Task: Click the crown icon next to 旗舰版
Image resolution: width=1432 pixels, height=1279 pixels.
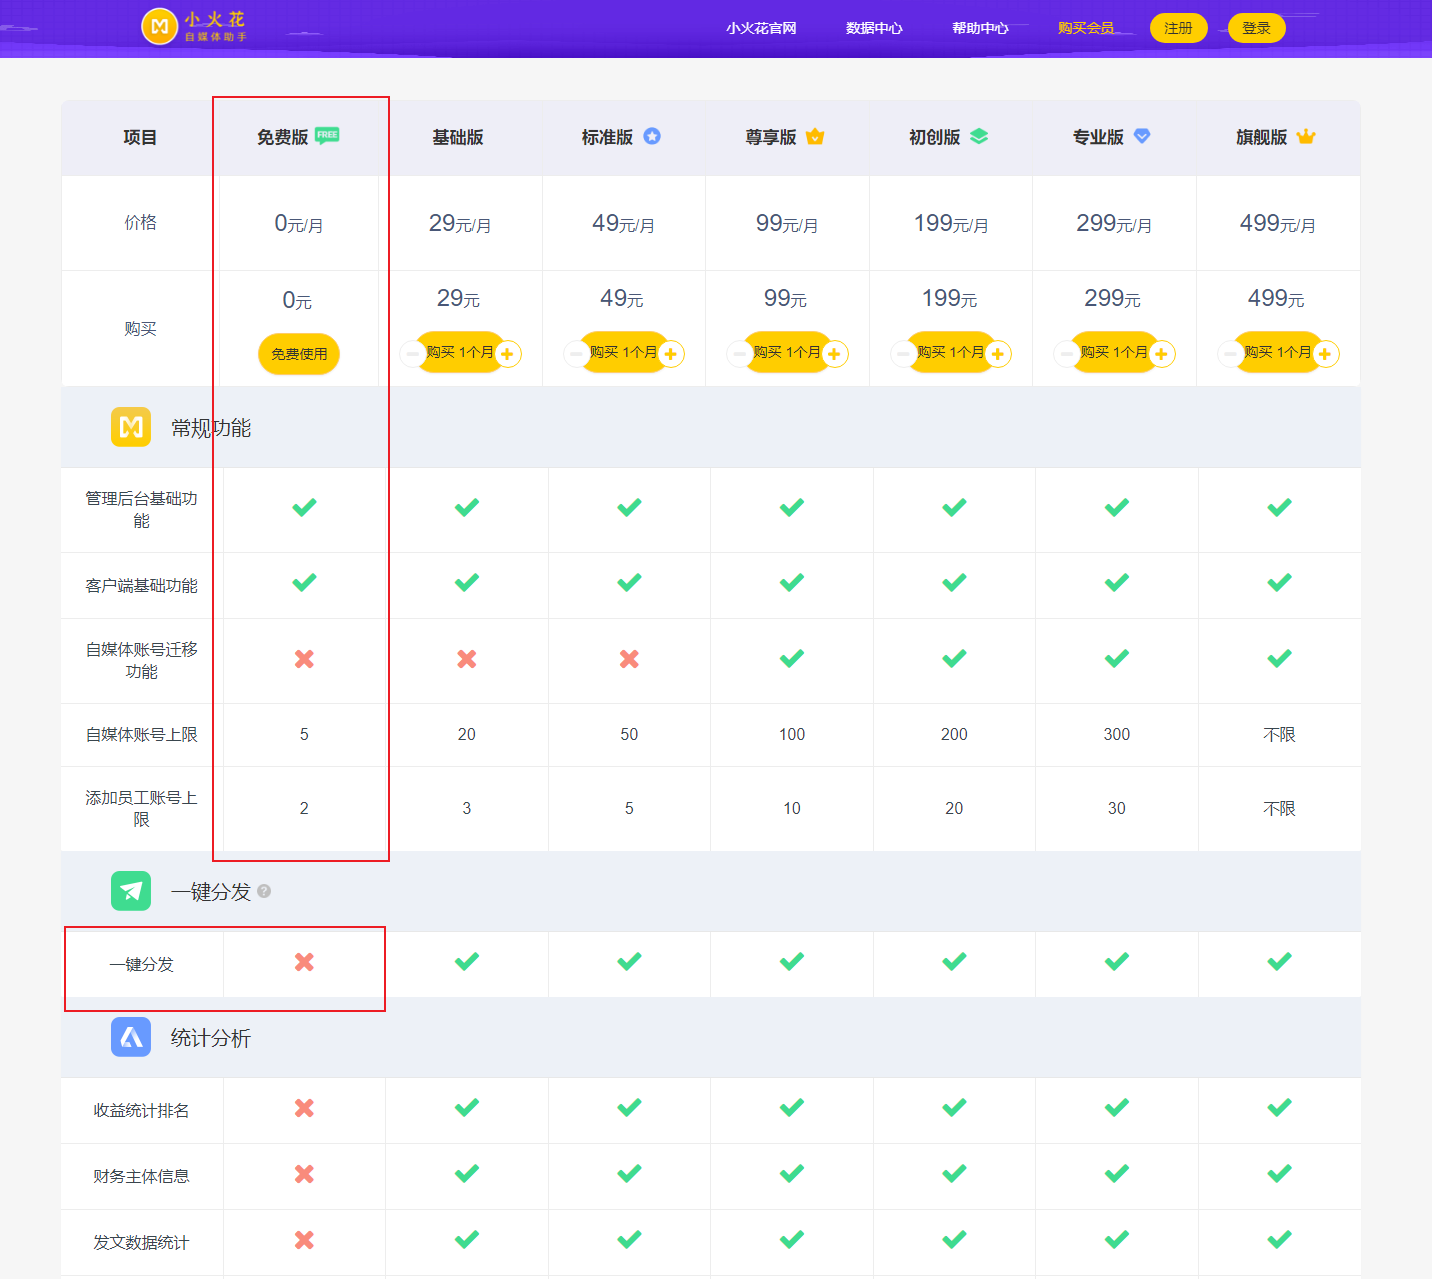Action: [x=1306, y=137]
